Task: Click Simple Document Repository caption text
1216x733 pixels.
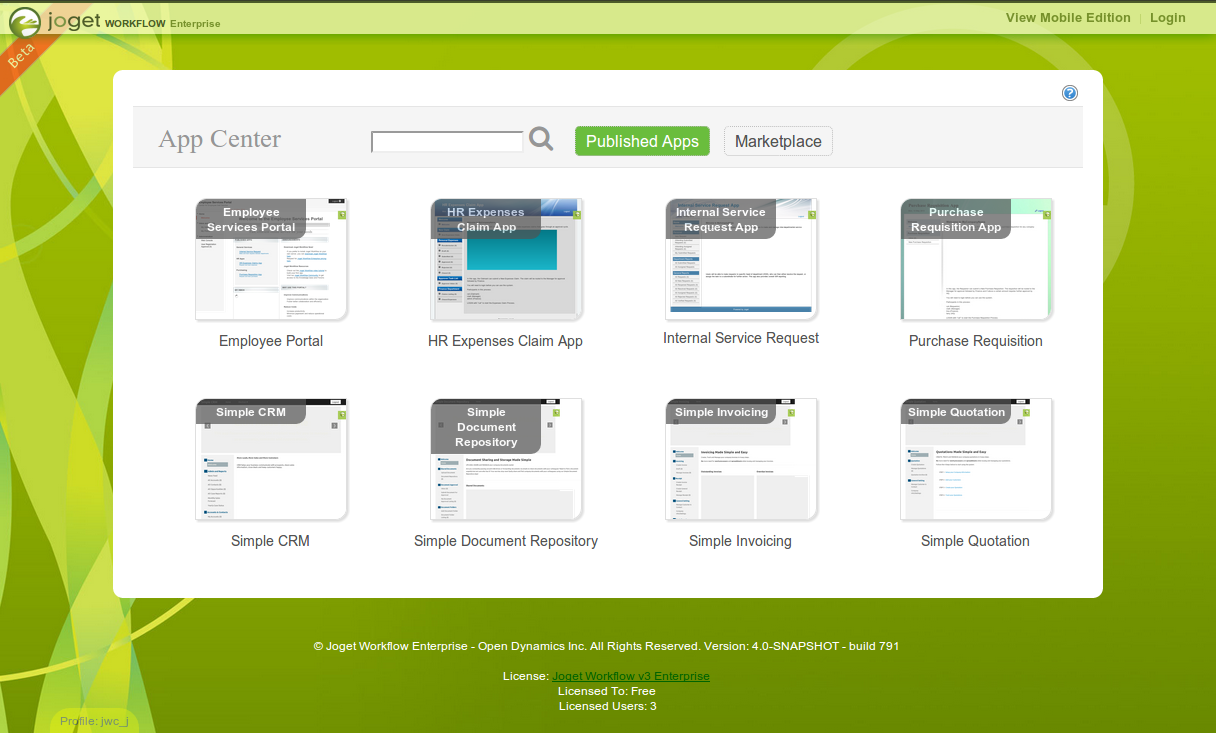Action: (x=506, y=541)
